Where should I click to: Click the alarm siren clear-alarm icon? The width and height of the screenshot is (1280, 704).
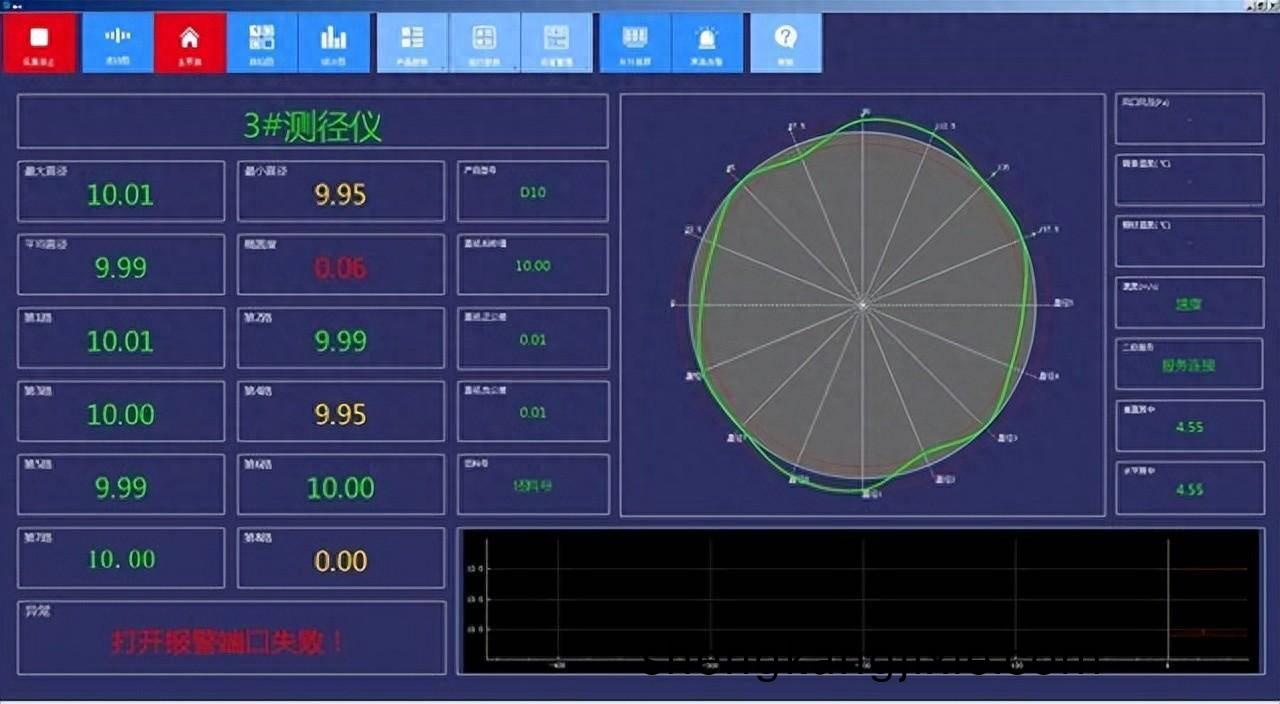coord(707,42)
